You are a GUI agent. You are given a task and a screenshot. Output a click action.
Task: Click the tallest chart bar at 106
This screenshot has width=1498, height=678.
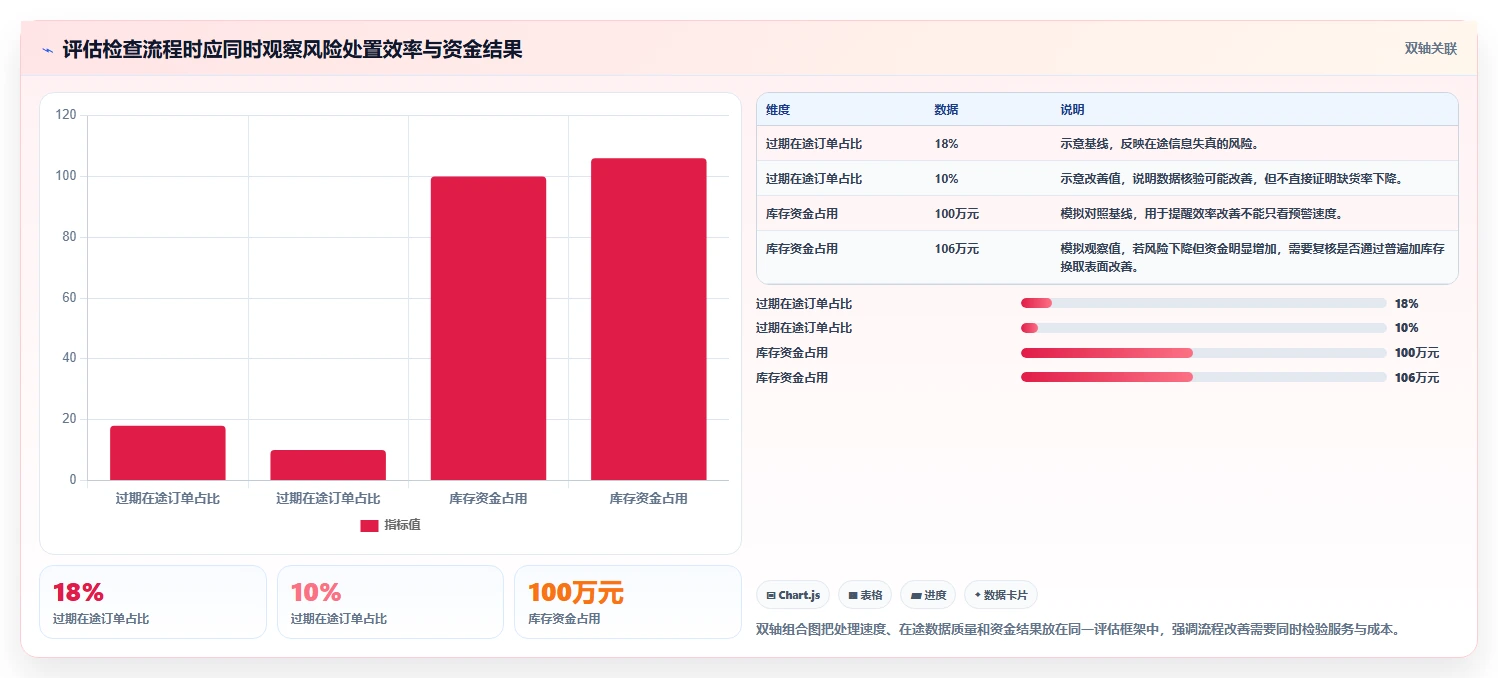click(649, 319)
